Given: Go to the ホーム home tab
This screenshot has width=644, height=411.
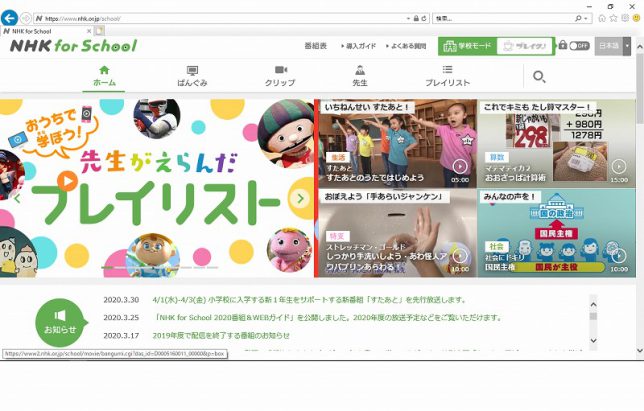Looking at the screenshot, I should click(104, 76).
